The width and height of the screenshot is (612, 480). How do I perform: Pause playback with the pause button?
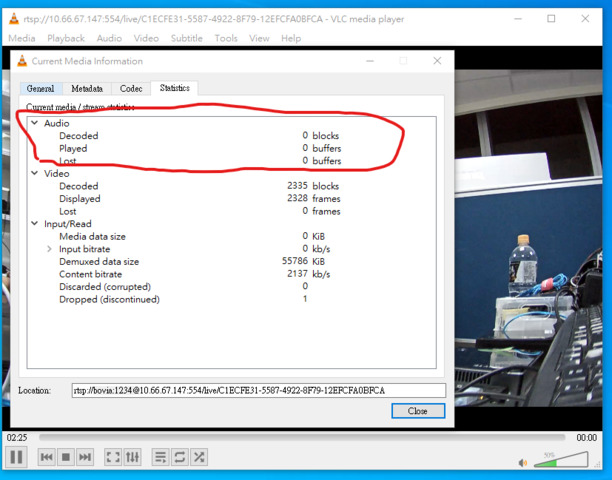pos(16,457)
